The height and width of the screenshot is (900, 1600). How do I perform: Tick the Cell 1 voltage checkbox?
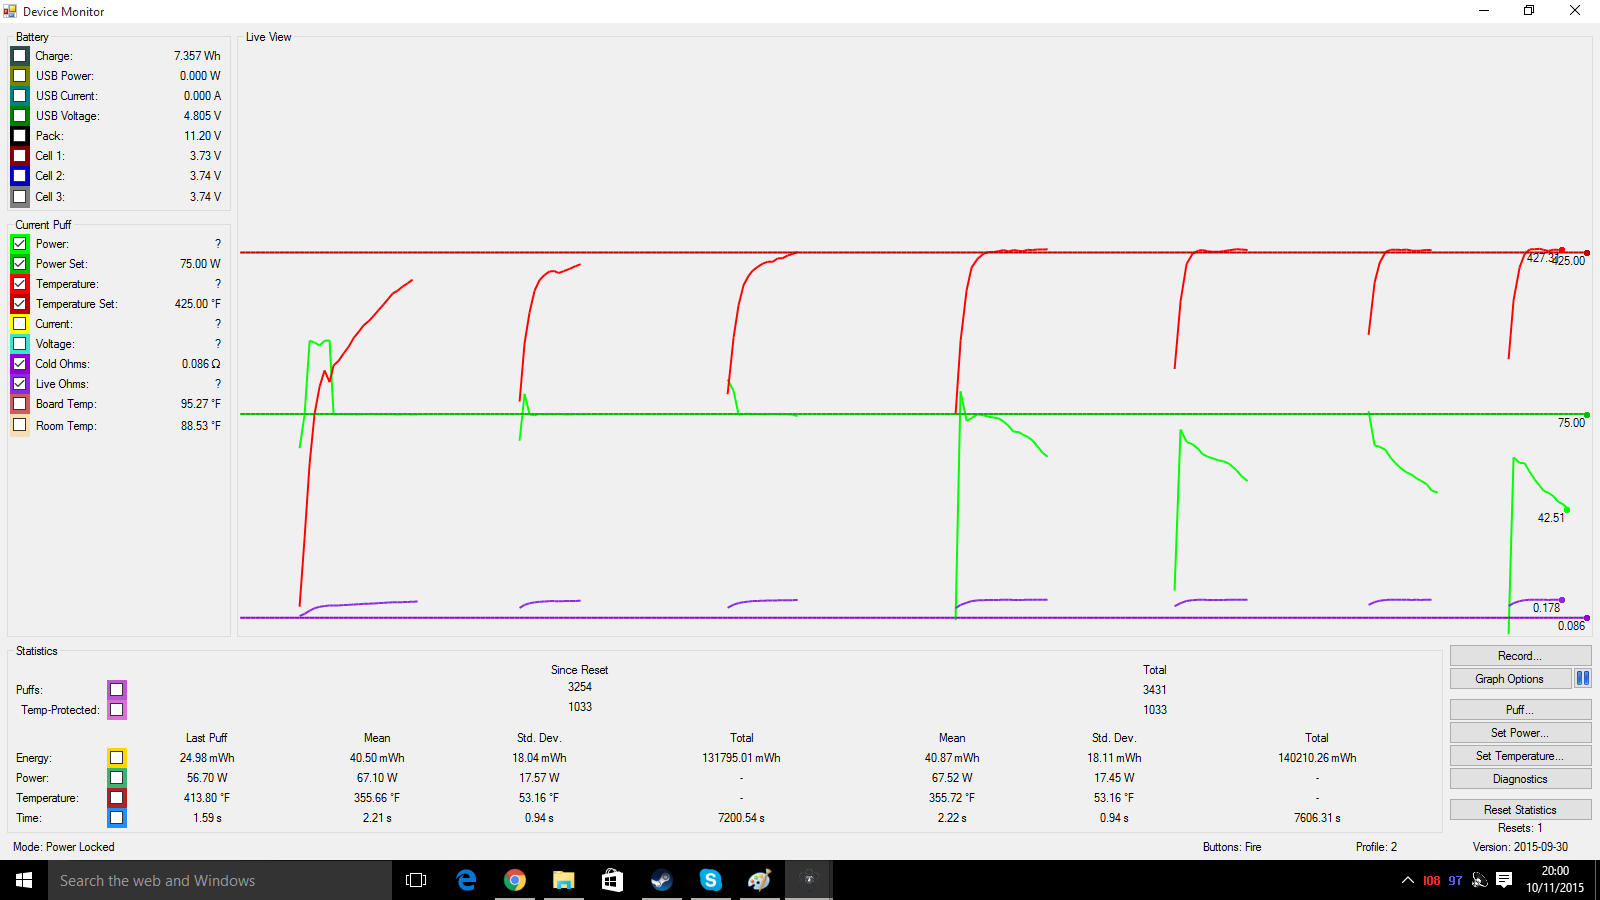[20, 156]
